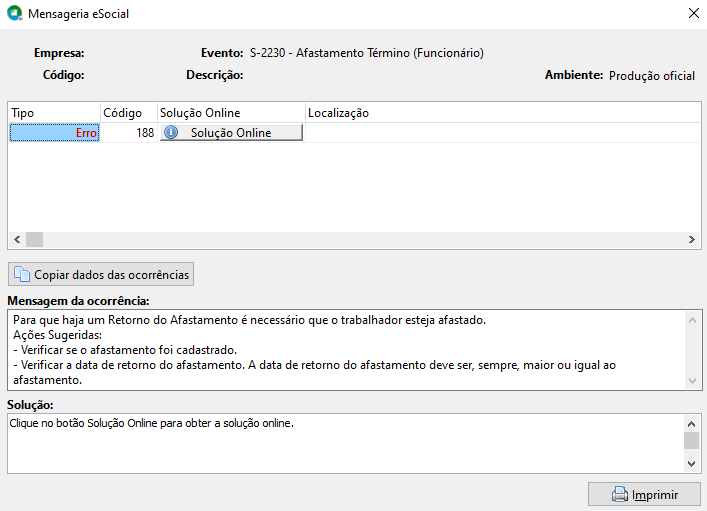The width and height of the screenshot is (707, 511).
Task: Click the event text S-2230 - Afastamento Término
Action: (367, 53)
